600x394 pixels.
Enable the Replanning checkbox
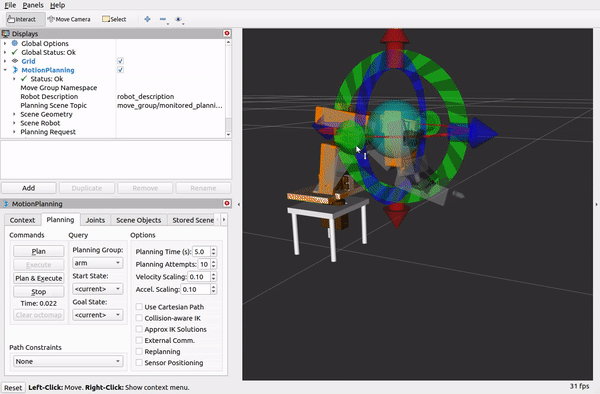139,351
